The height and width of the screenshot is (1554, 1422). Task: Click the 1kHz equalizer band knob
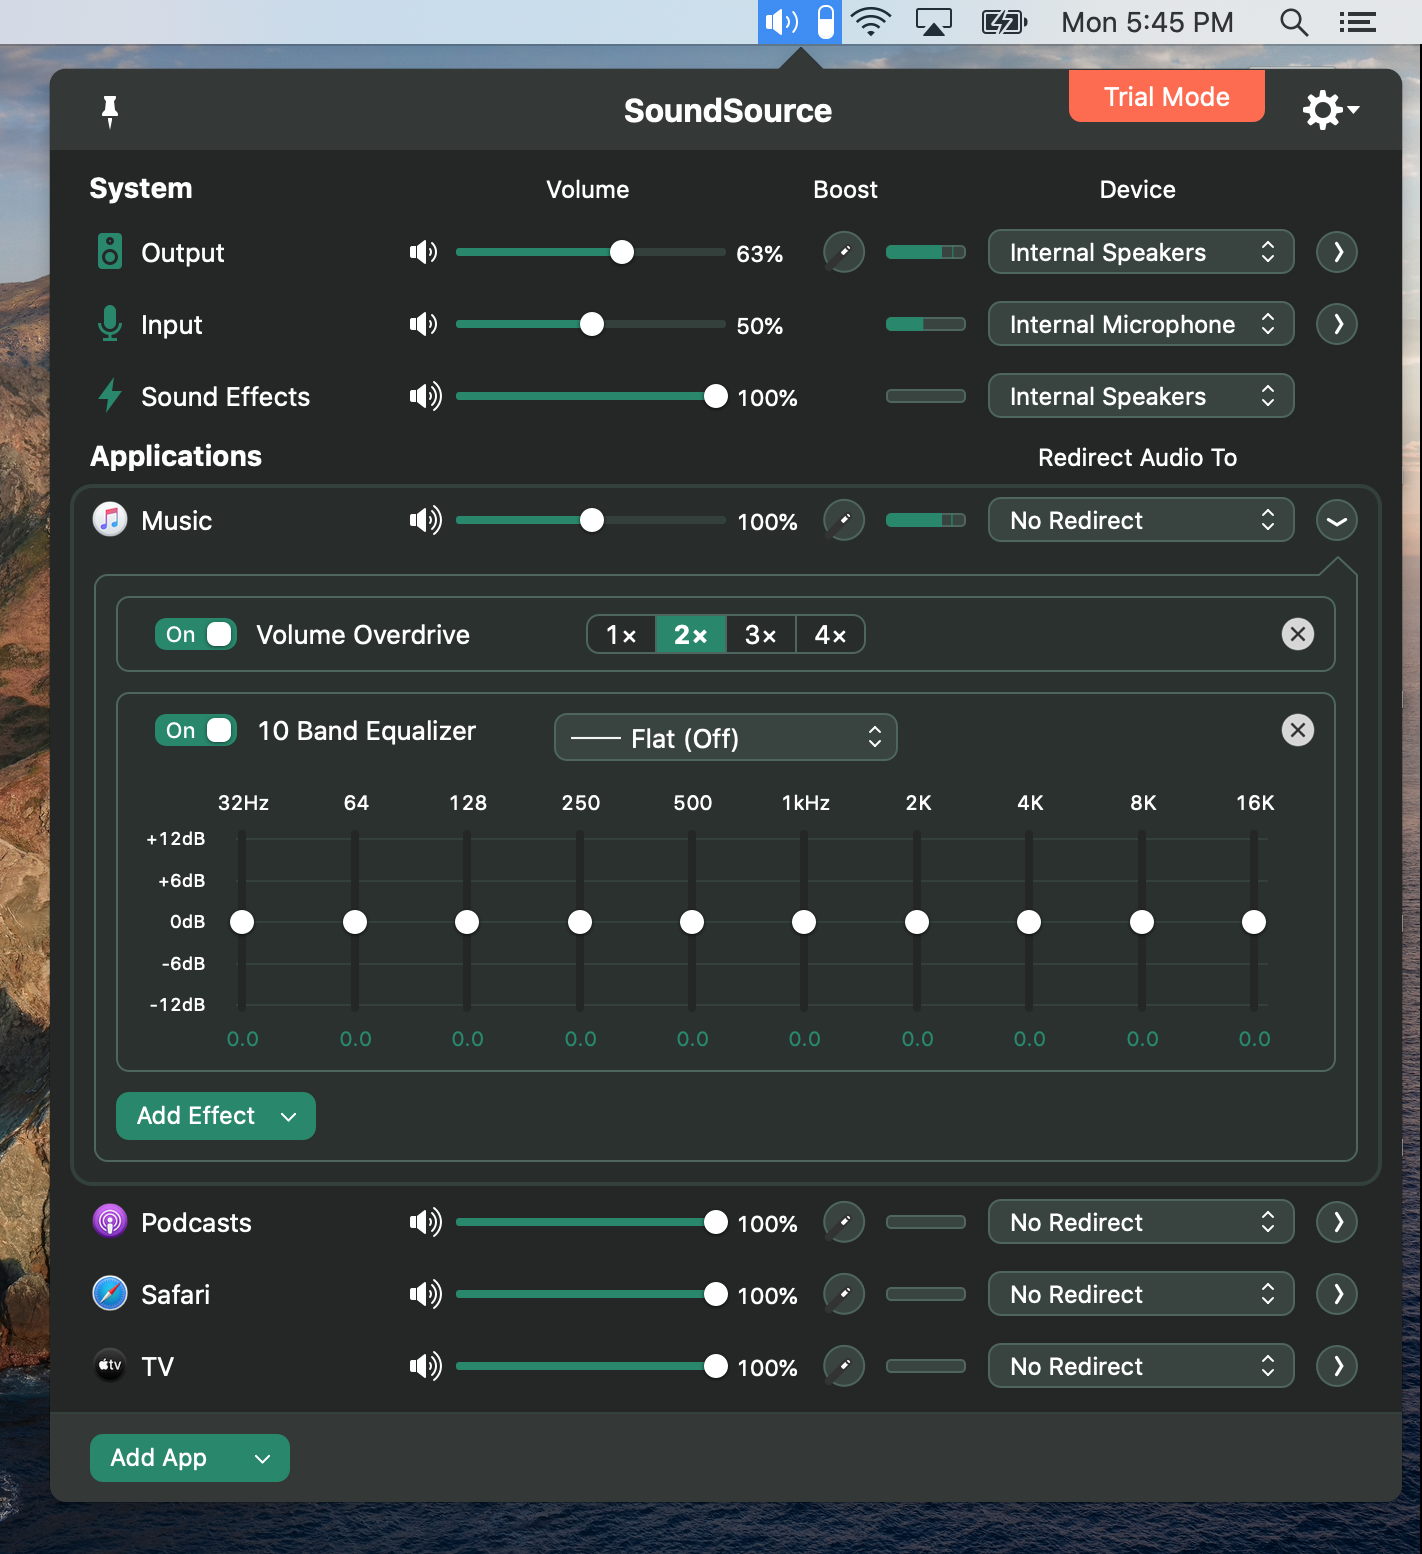pos(804,922)
